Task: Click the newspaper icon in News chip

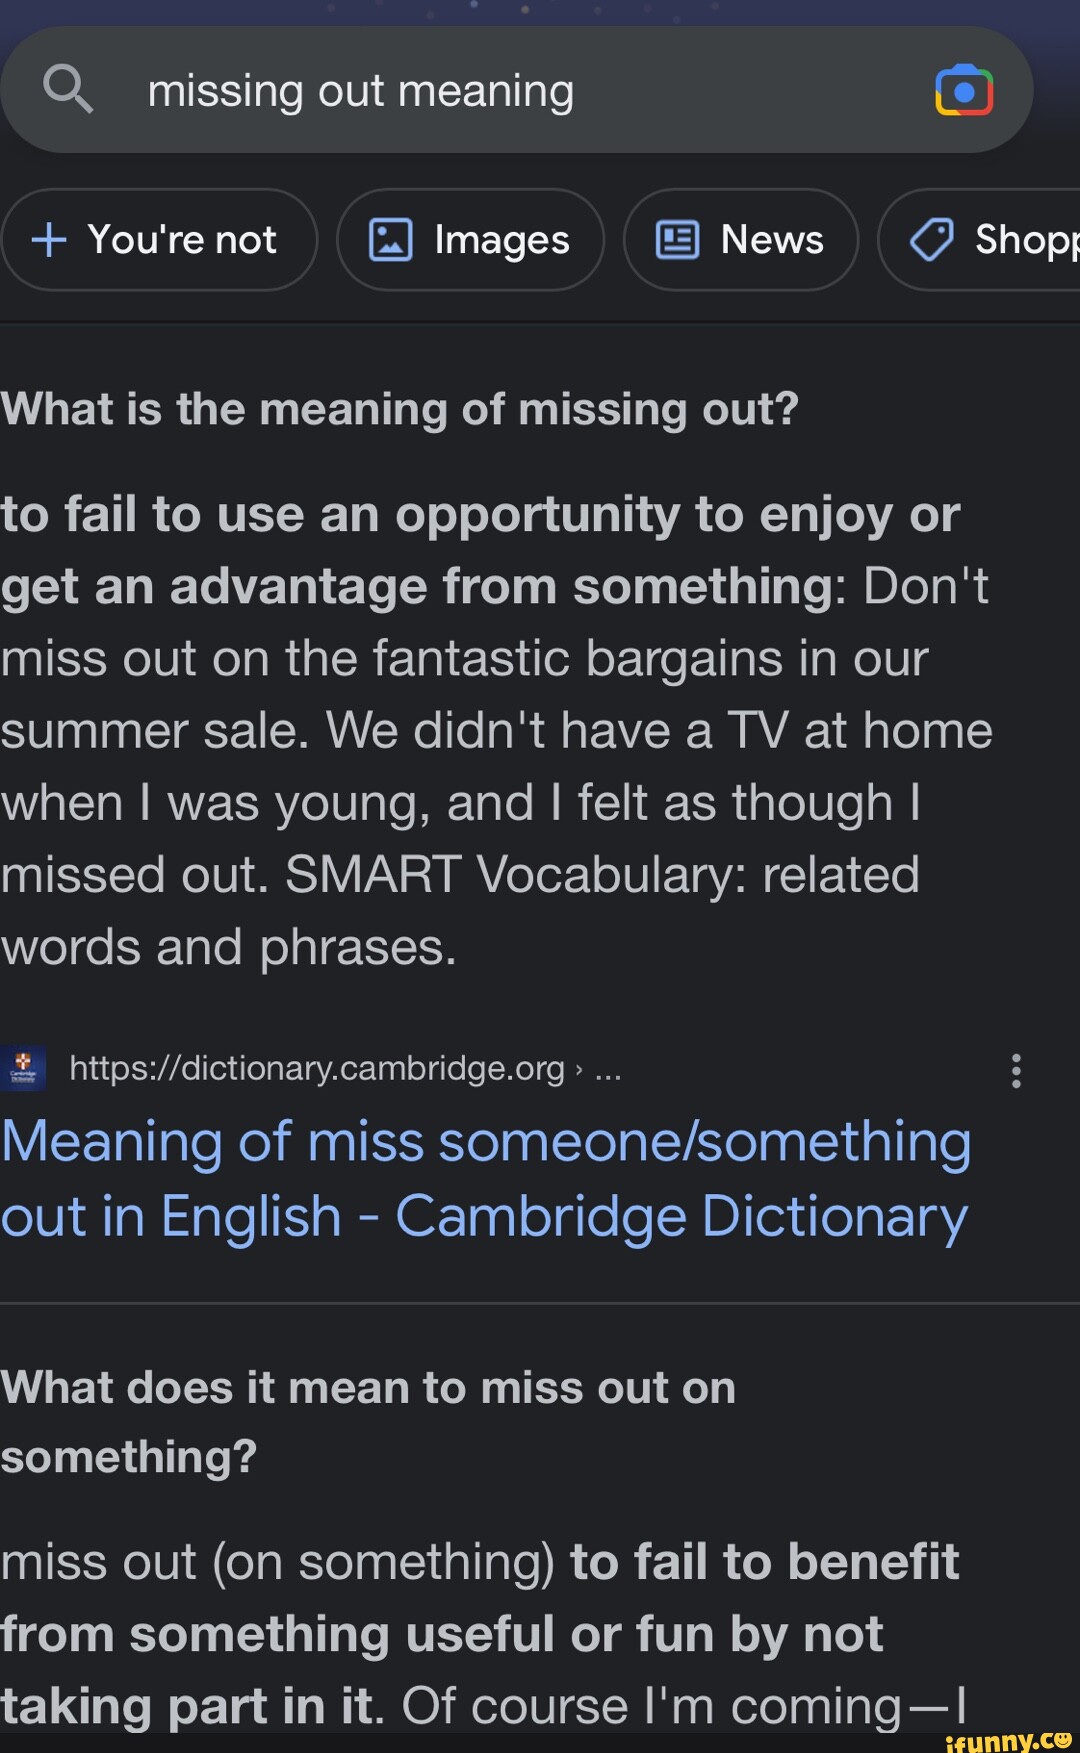Action: [x=677, y=240]
